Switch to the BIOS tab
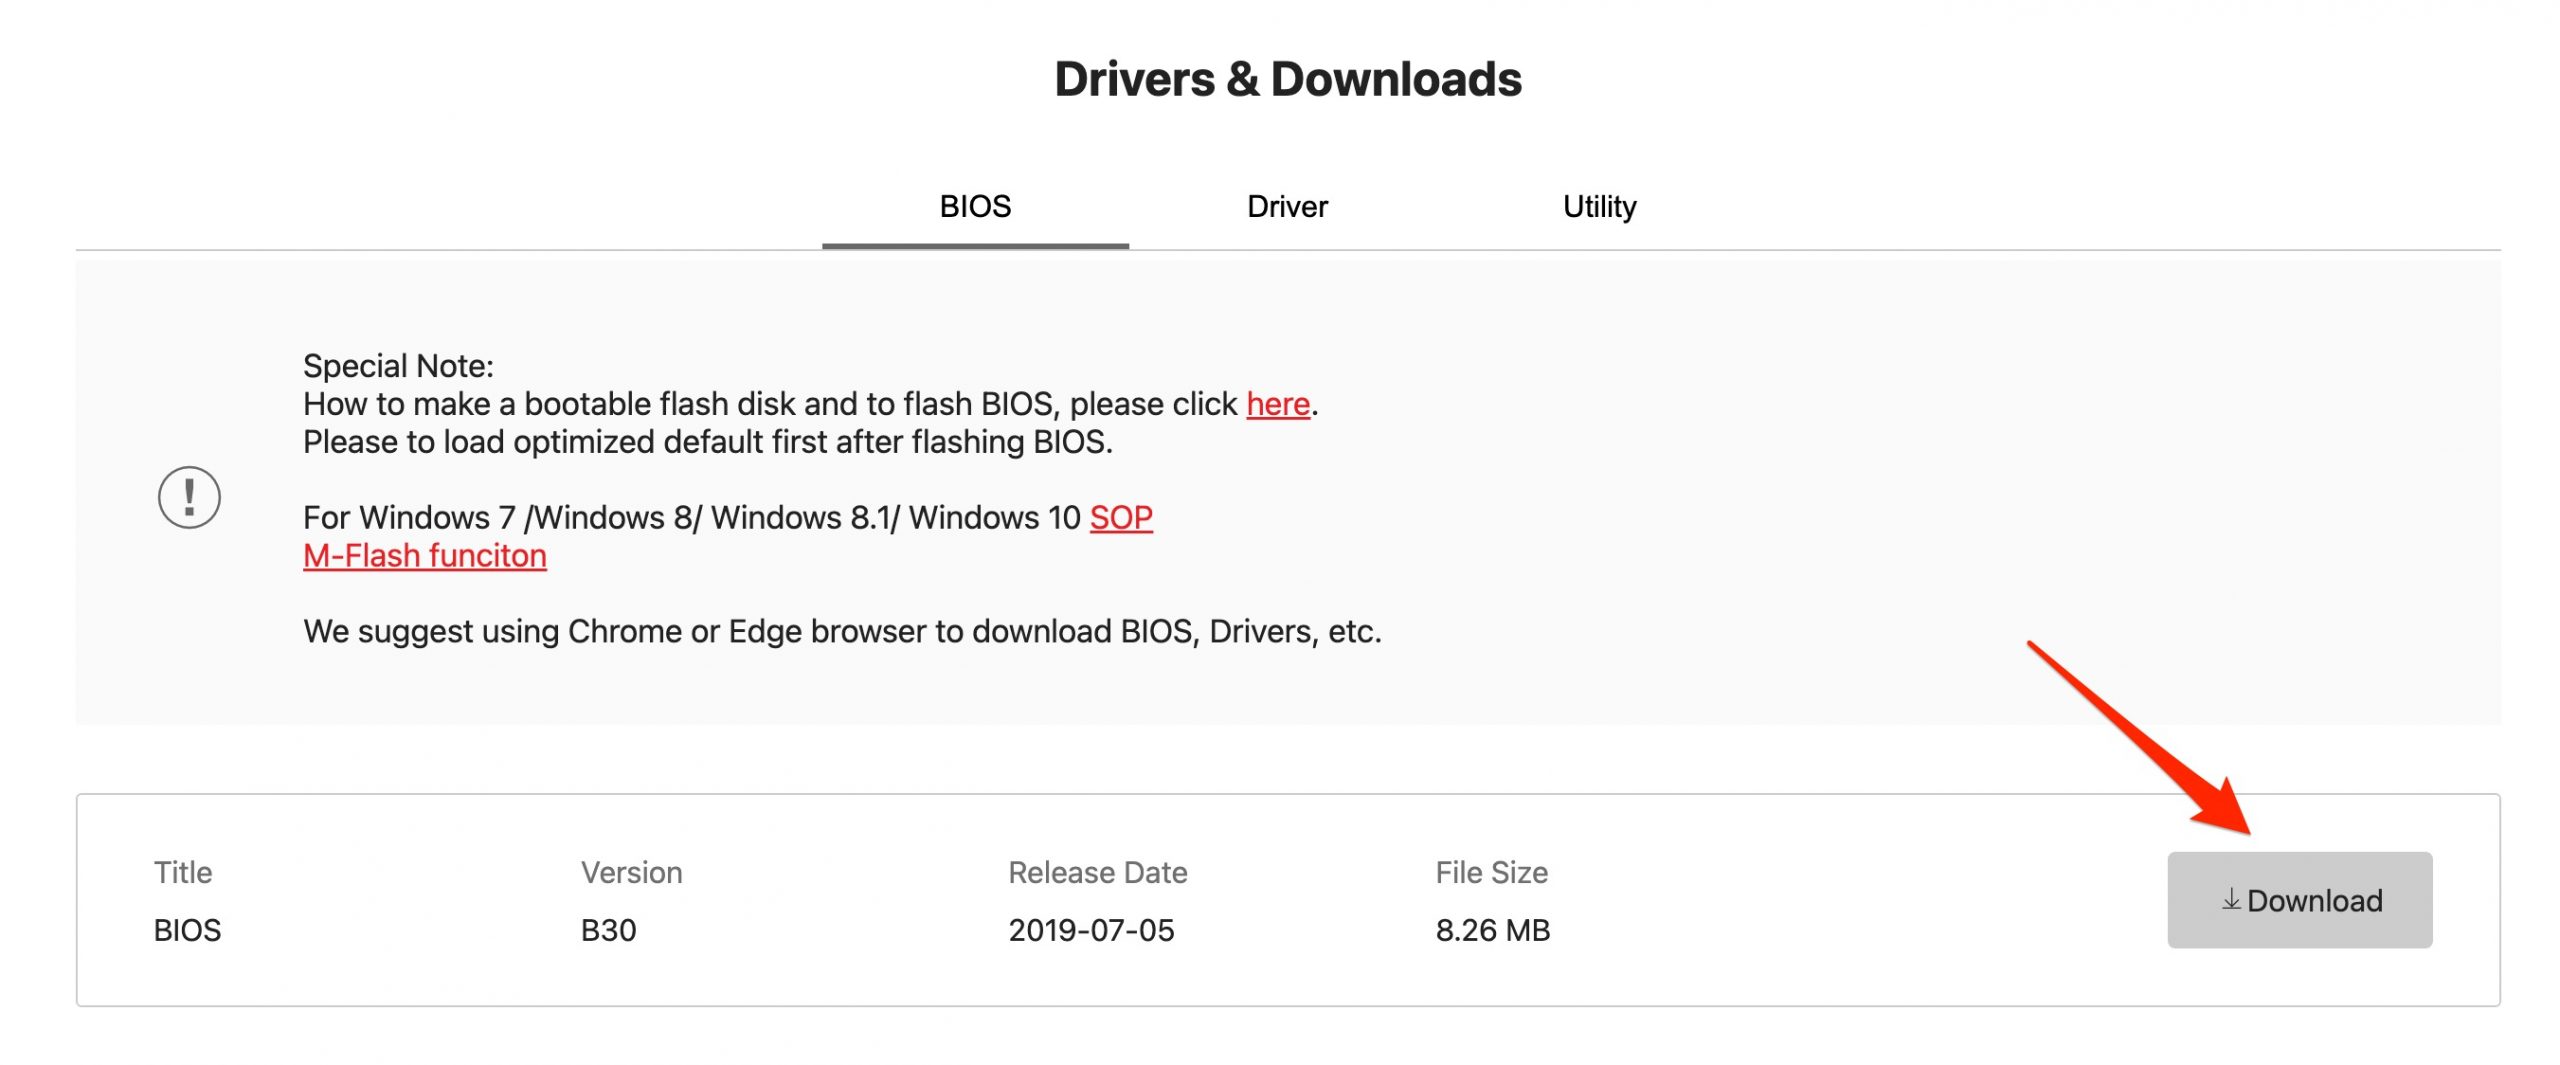Screen dimensions: 2560x1065 pos(975,206)
